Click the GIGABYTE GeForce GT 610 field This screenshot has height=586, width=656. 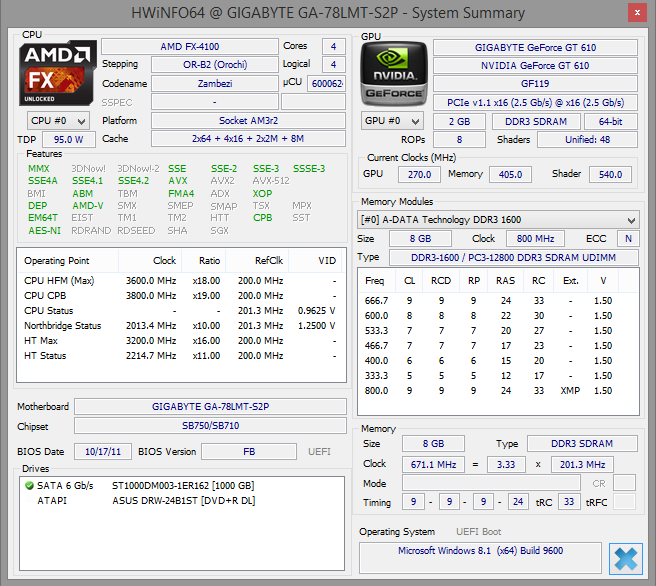click(x=535, y=47)
